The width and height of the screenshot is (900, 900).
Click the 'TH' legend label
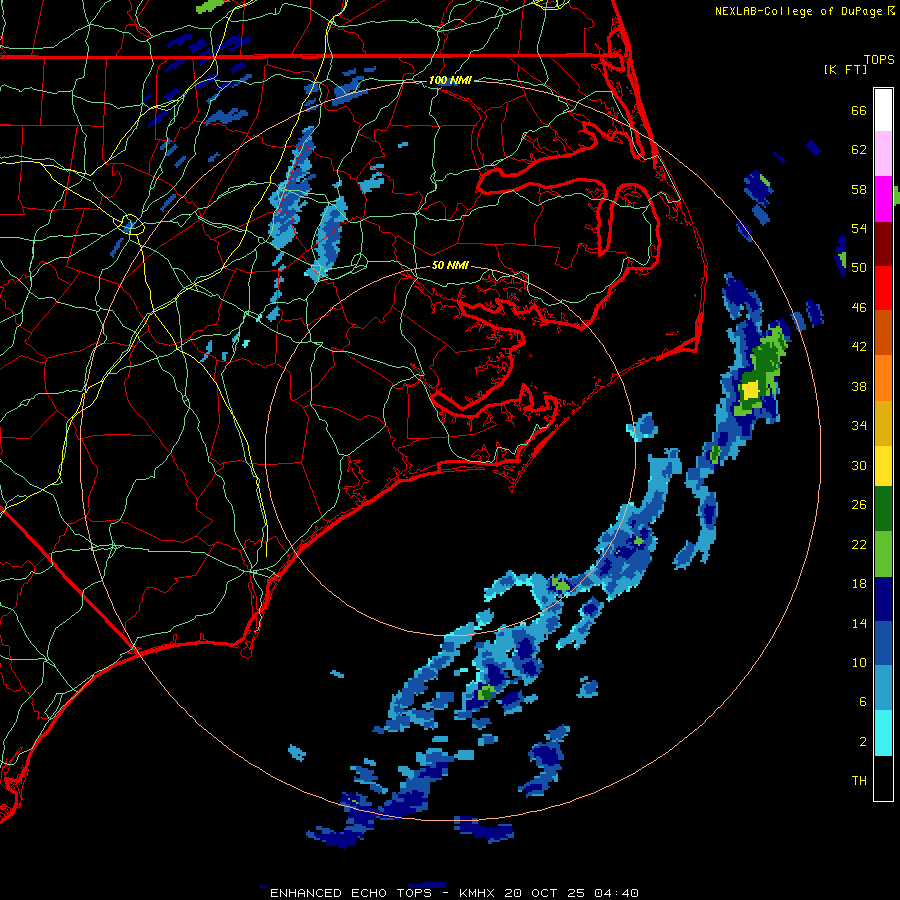click(x=859, y=780)
